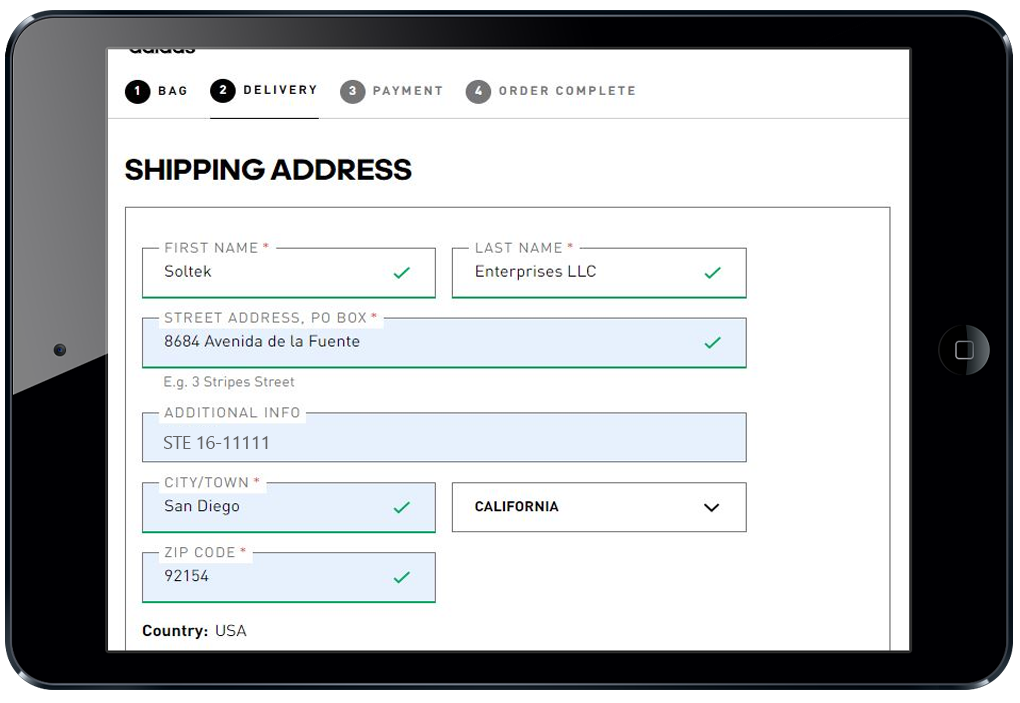
Task: Click into the Additional Info field
Action: tap(444, 442)
